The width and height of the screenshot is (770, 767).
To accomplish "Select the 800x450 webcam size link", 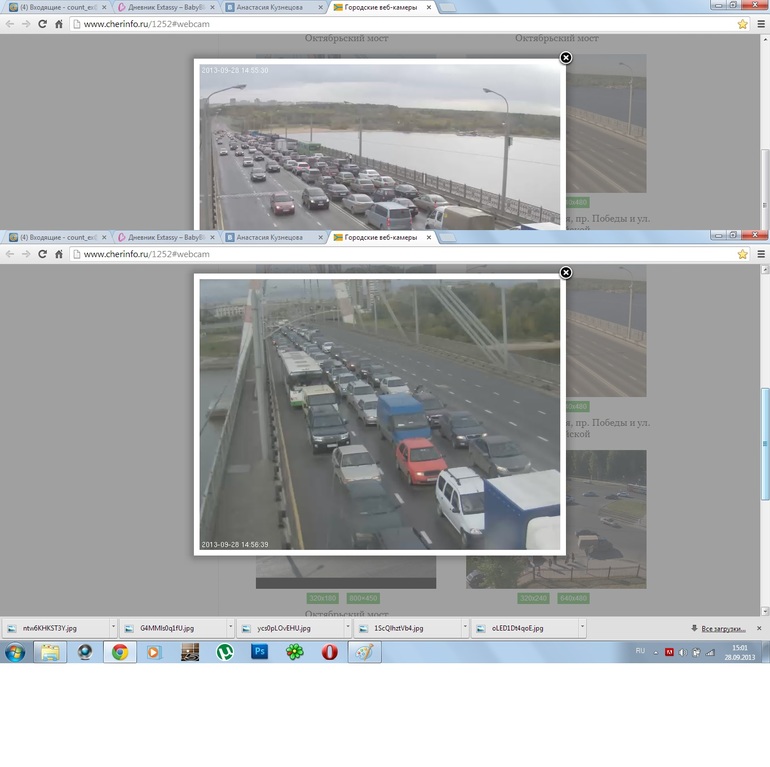I will point(363,598).
